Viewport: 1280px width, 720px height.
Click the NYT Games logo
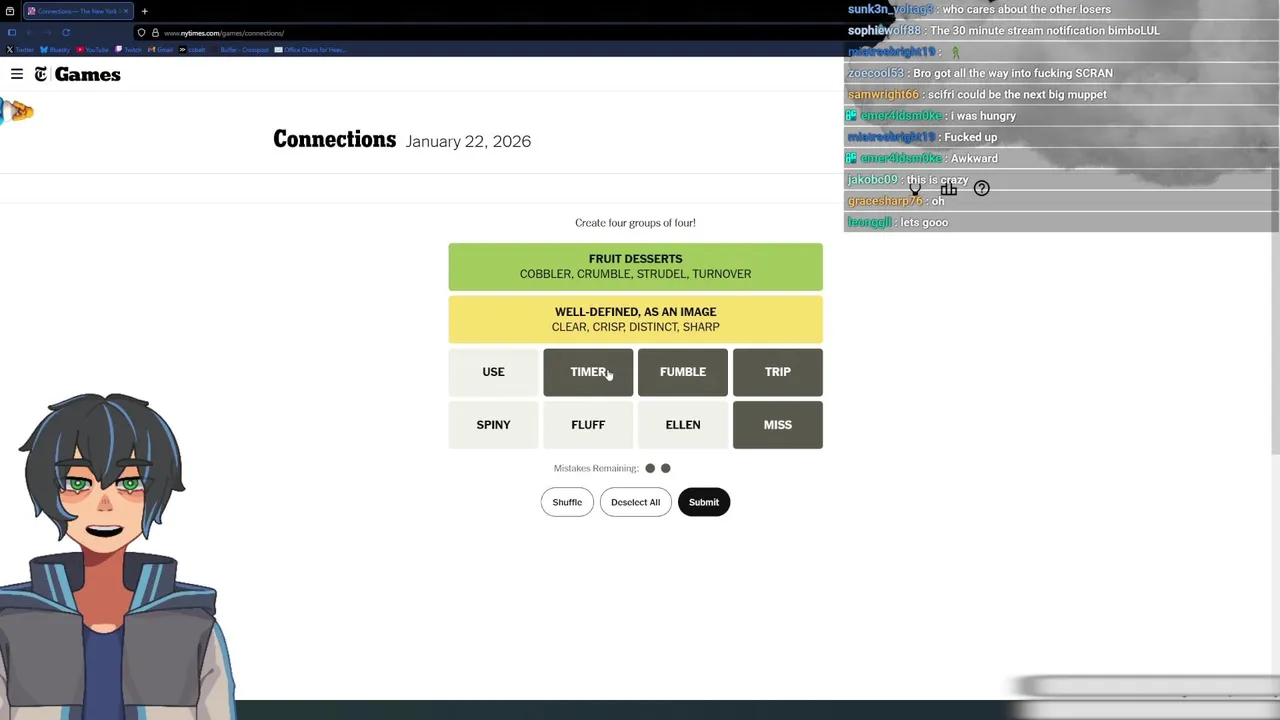point(77,74)
